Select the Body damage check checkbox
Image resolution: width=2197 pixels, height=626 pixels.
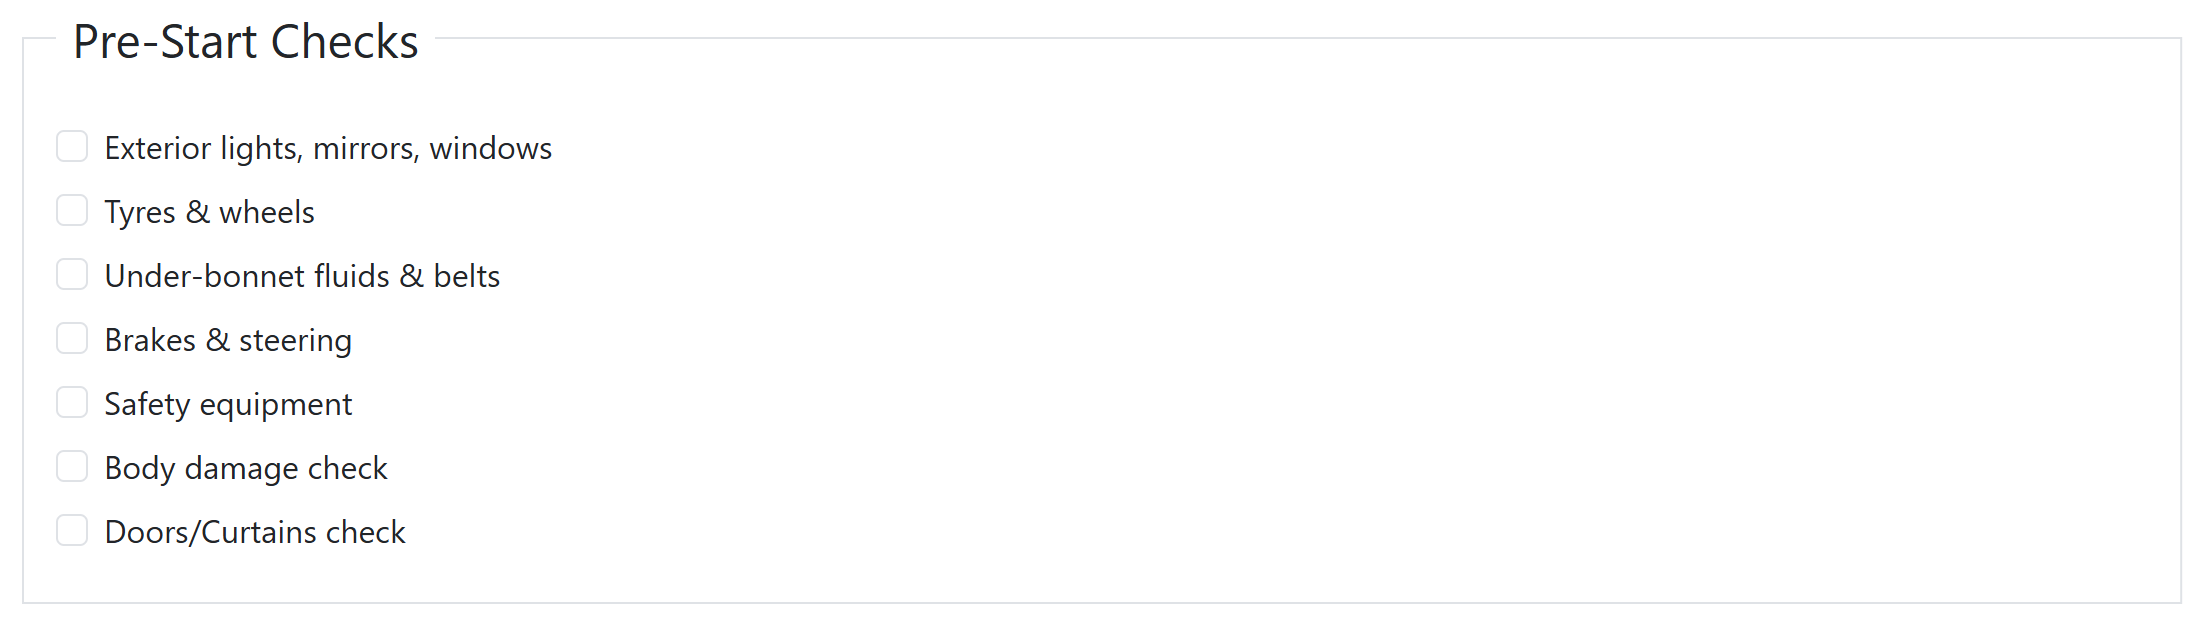(x=72, y=466)
